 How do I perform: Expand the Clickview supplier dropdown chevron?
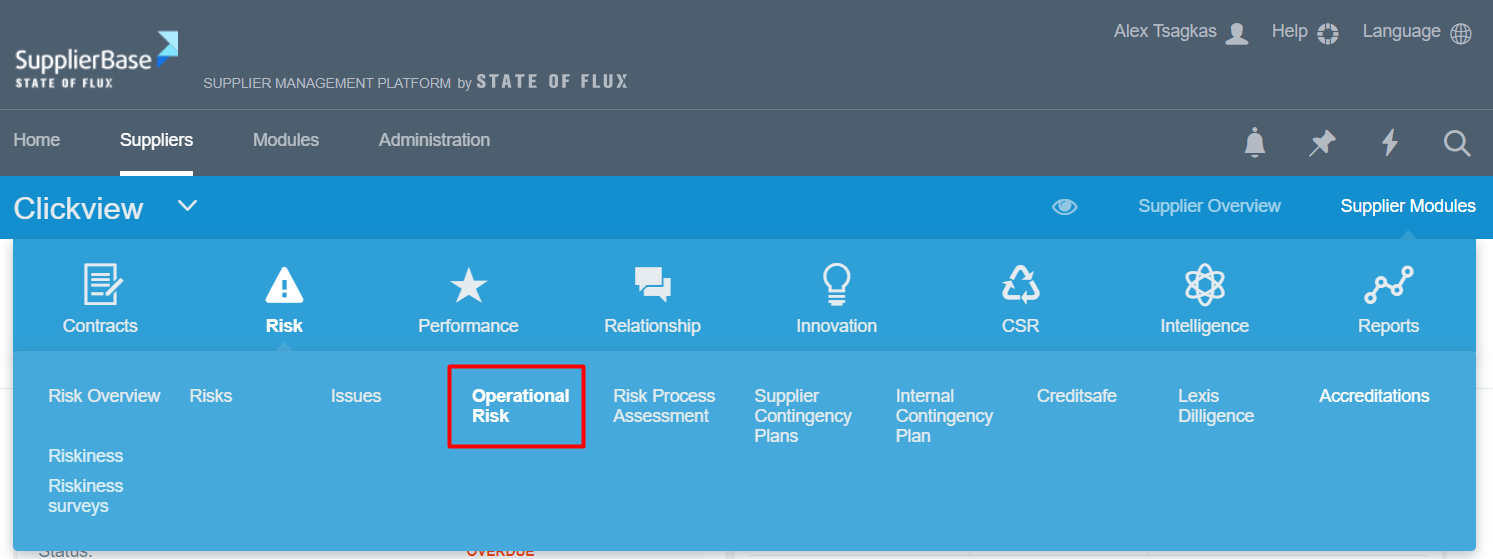pos(187,206)
